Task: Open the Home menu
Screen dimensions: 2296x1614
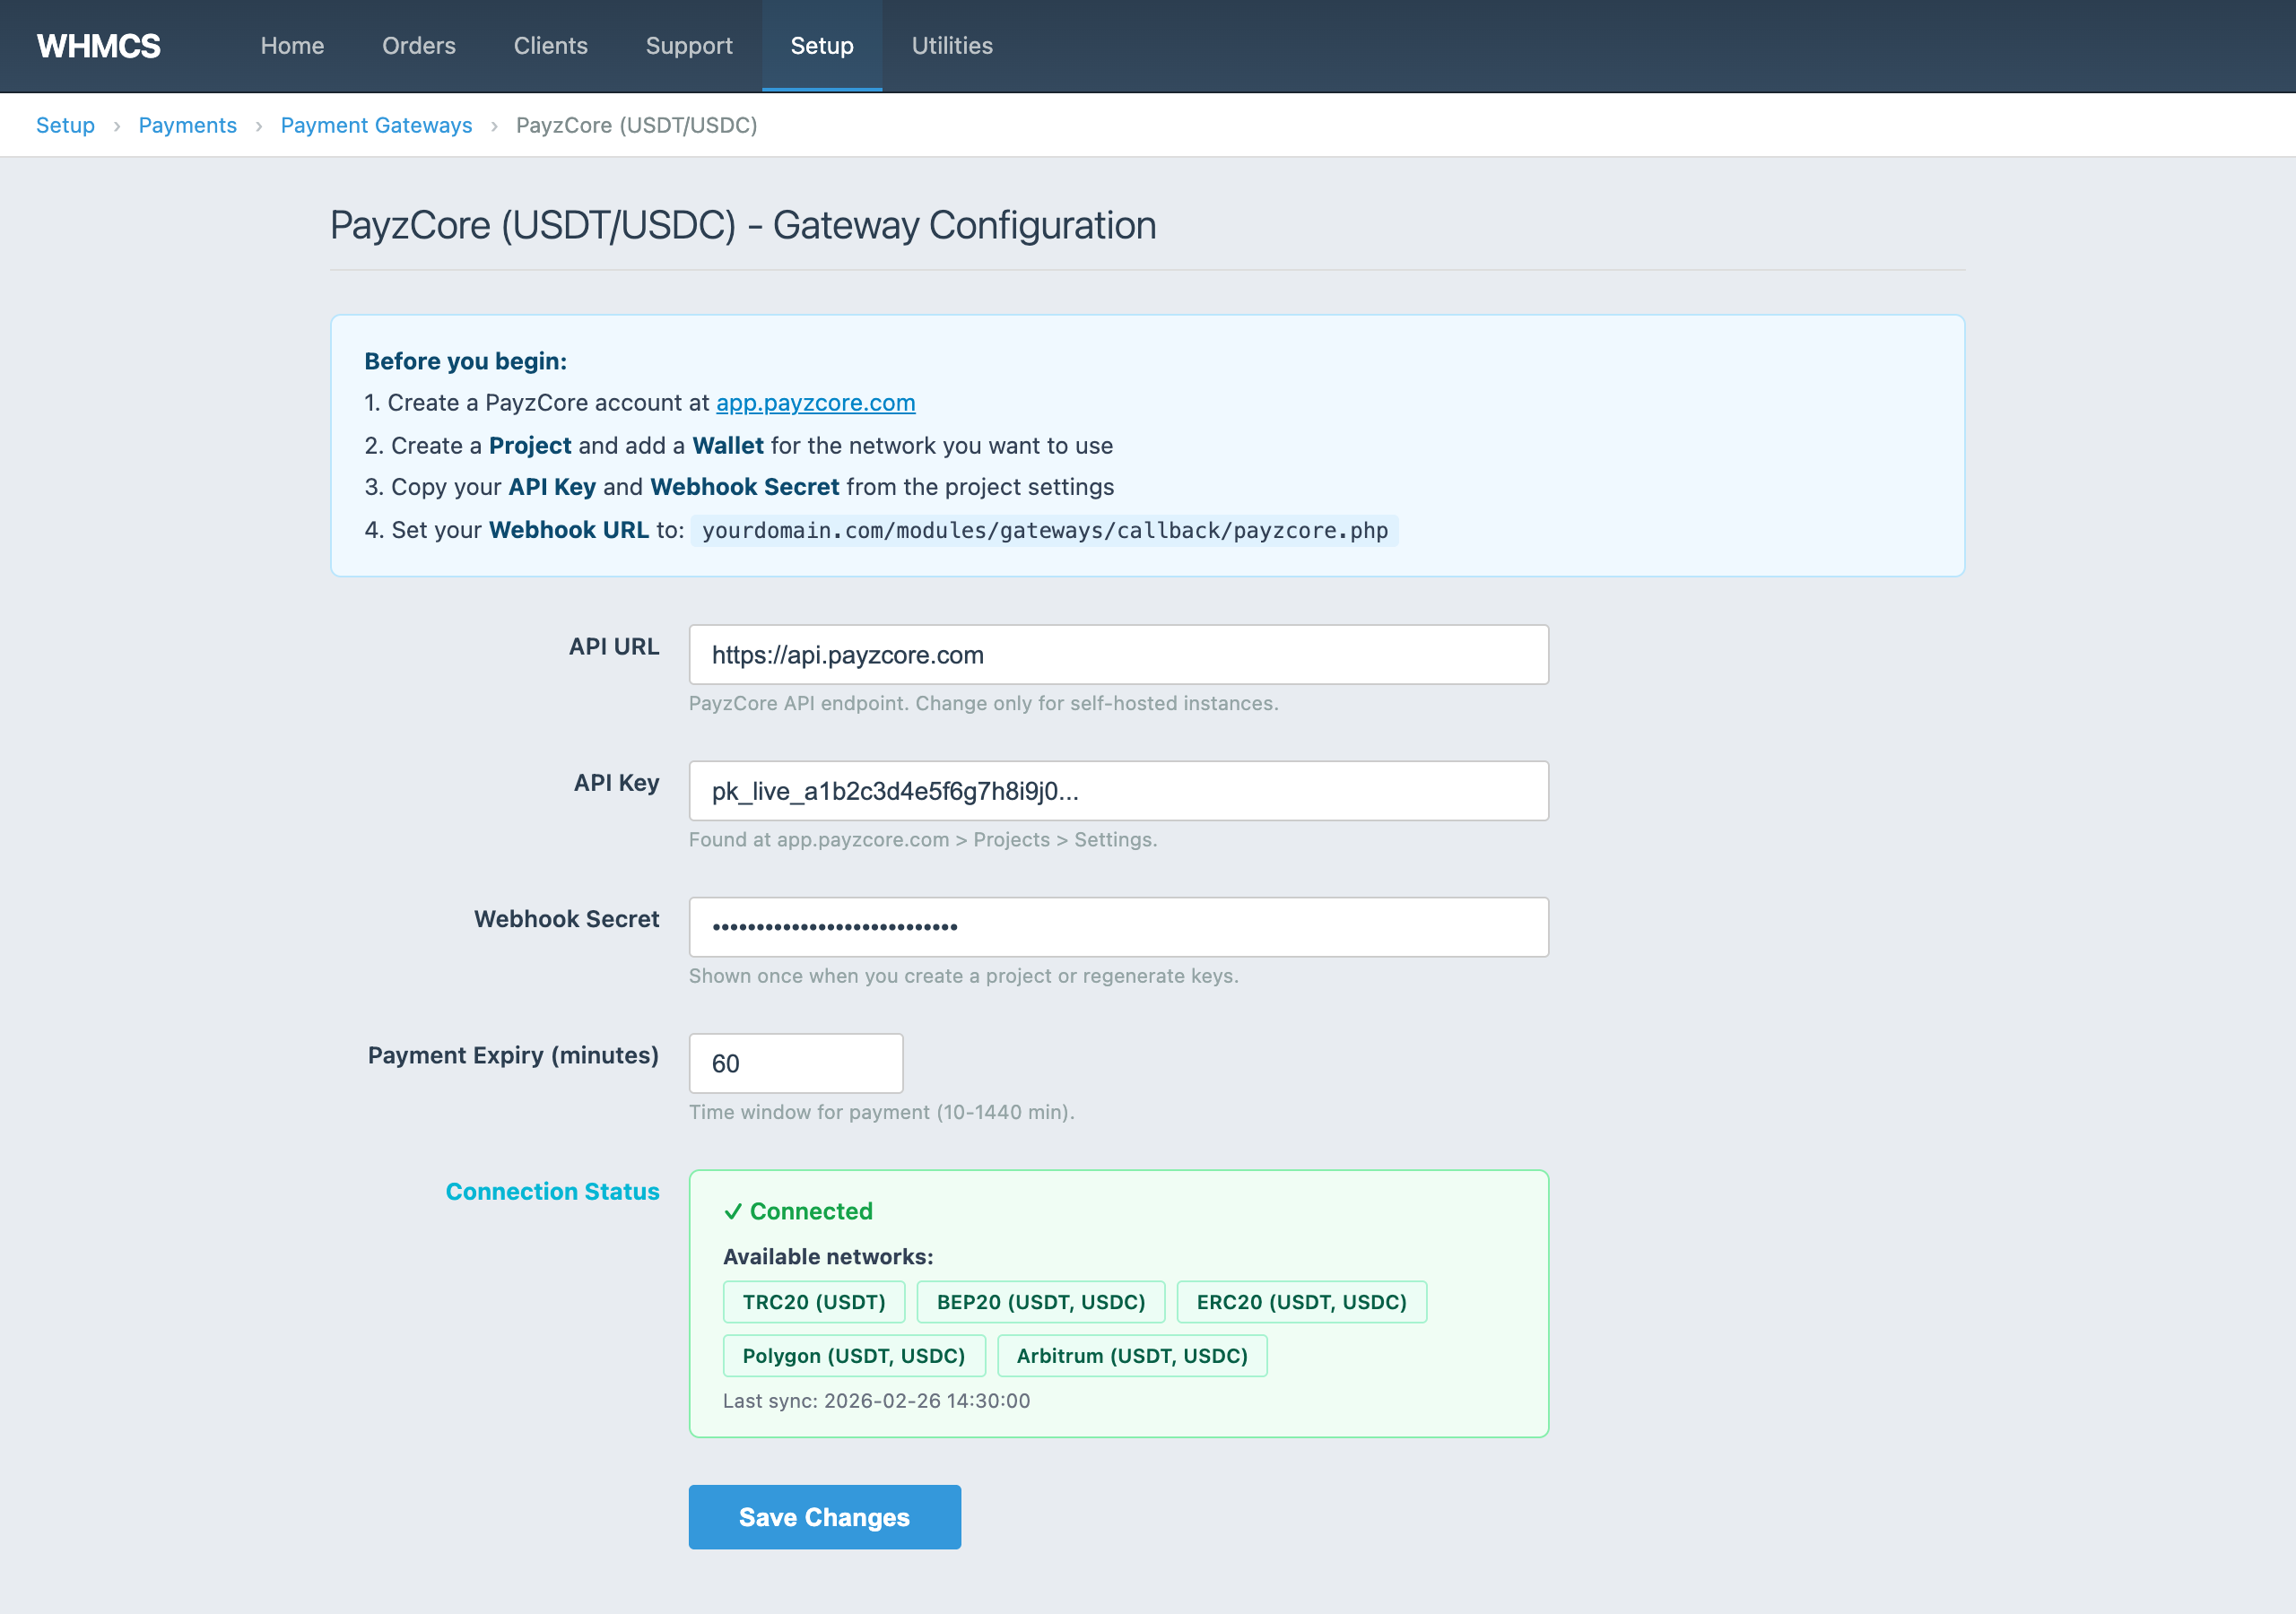Action: [x=292, y=46]
